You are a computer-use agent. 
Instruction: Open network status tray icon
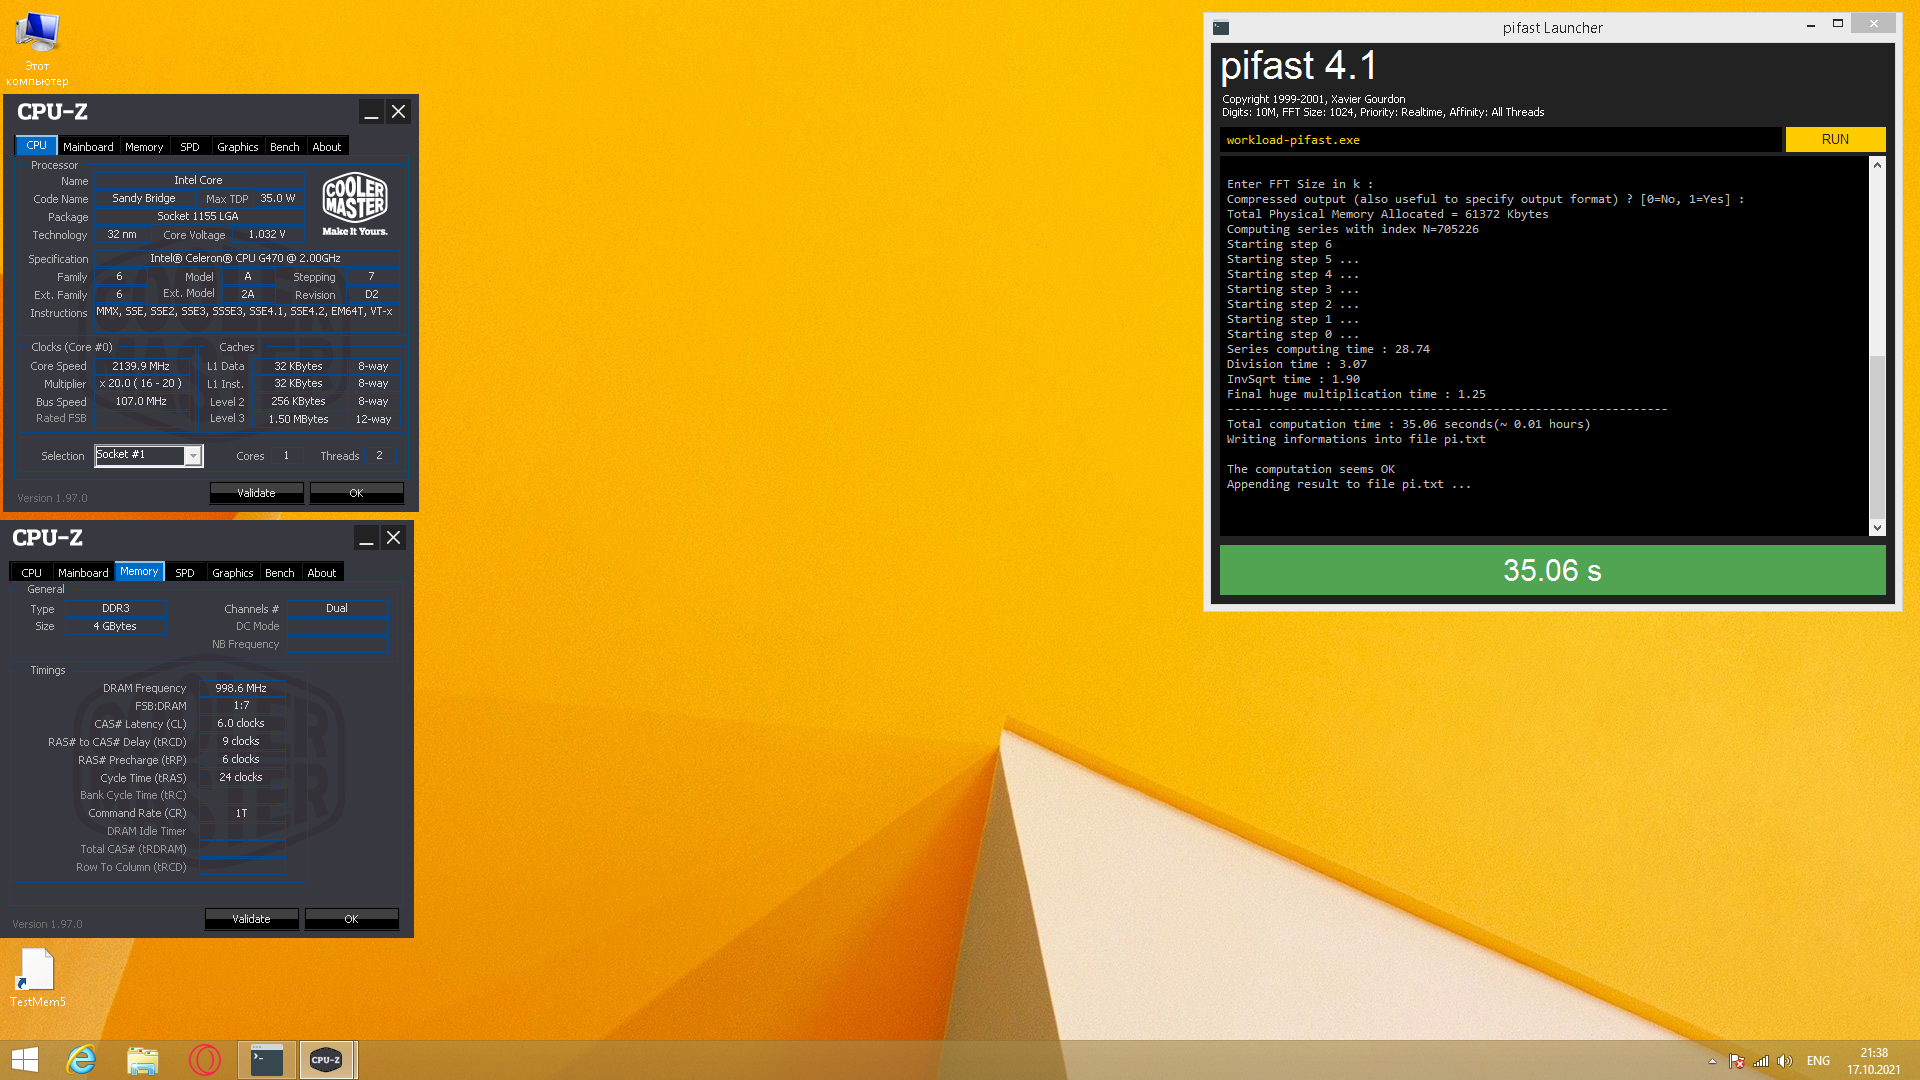click(1761, 1061)
